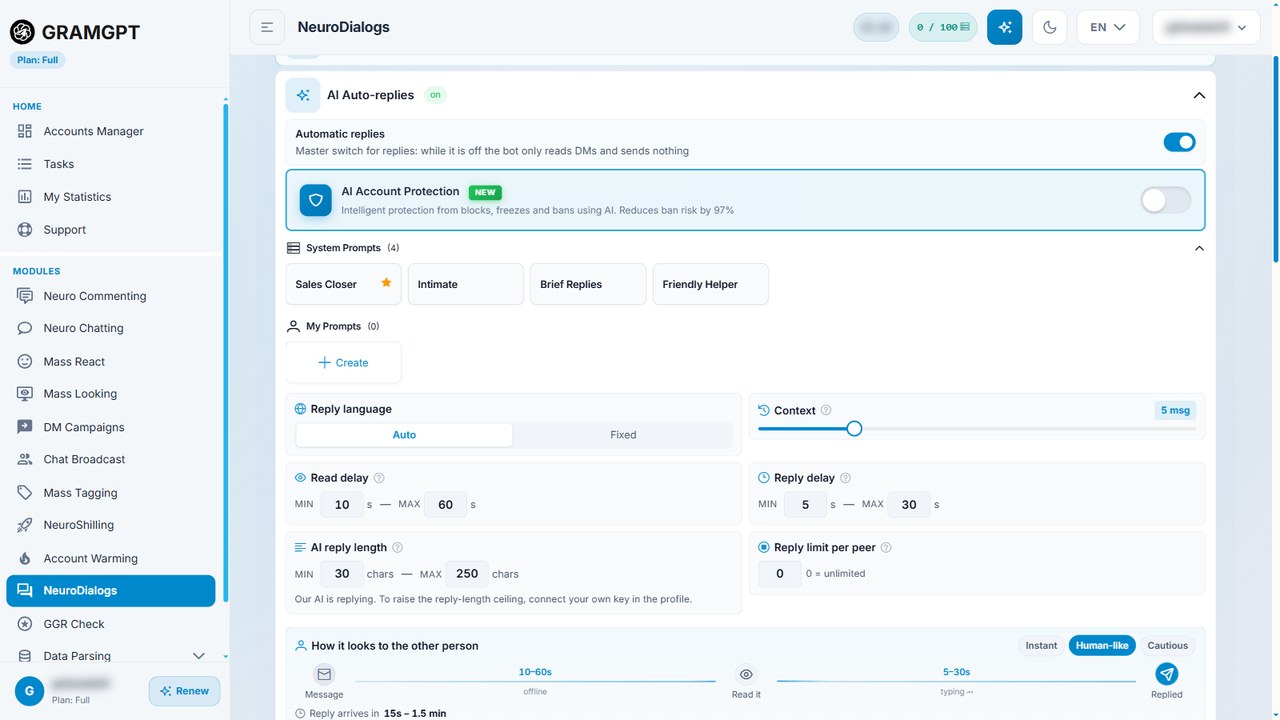The image size is (1280, 720).
Task: Click Read delay help question icon
Action: point(379,478)
